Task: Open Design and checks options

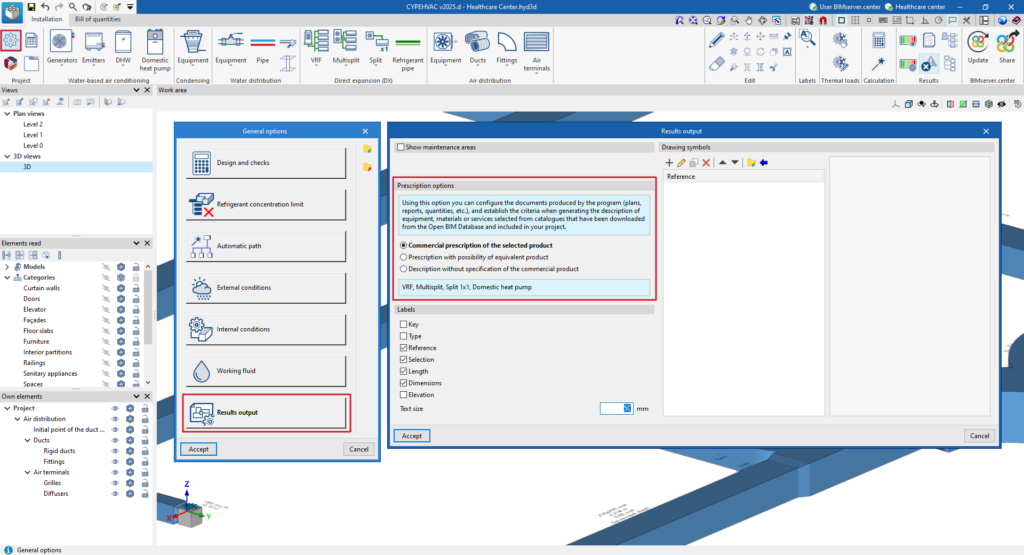Action: [x=266, y=163]
